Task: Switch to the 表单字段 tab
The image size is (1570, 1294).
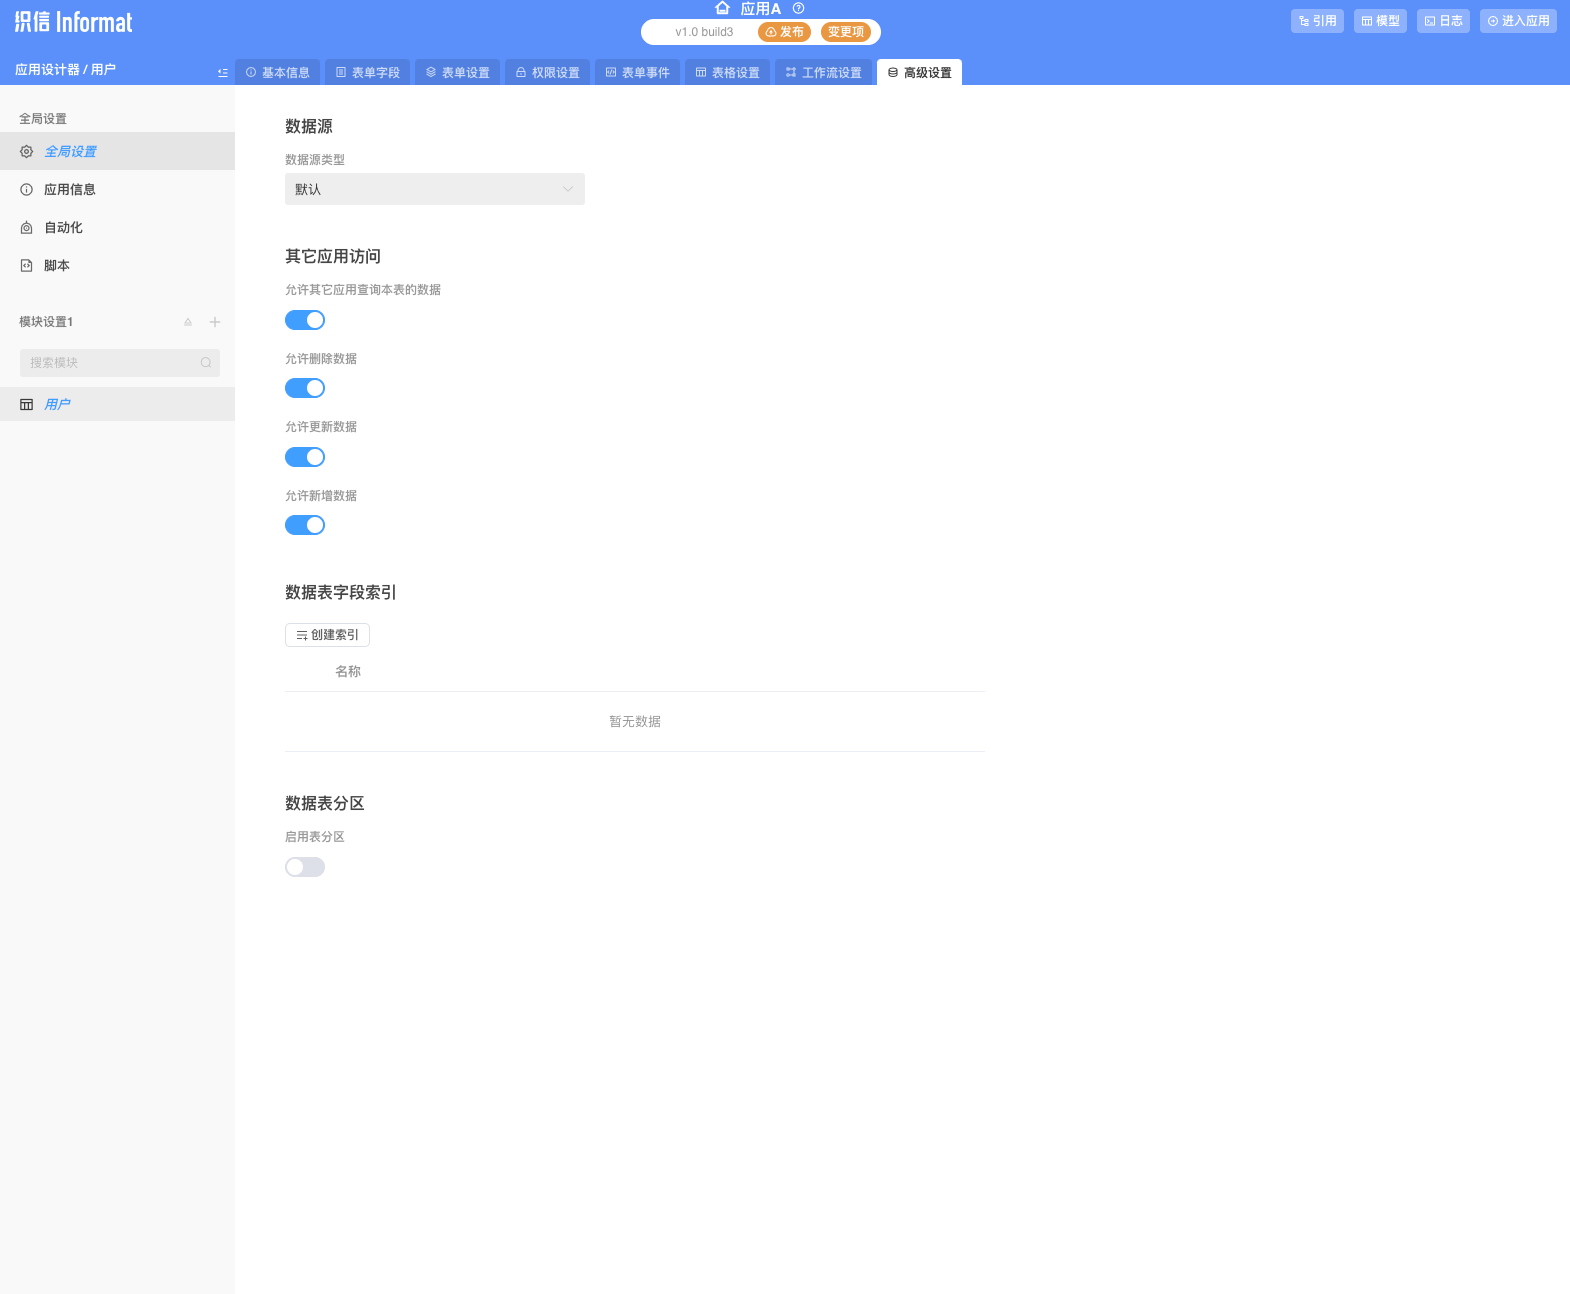Action: [368, 72]
